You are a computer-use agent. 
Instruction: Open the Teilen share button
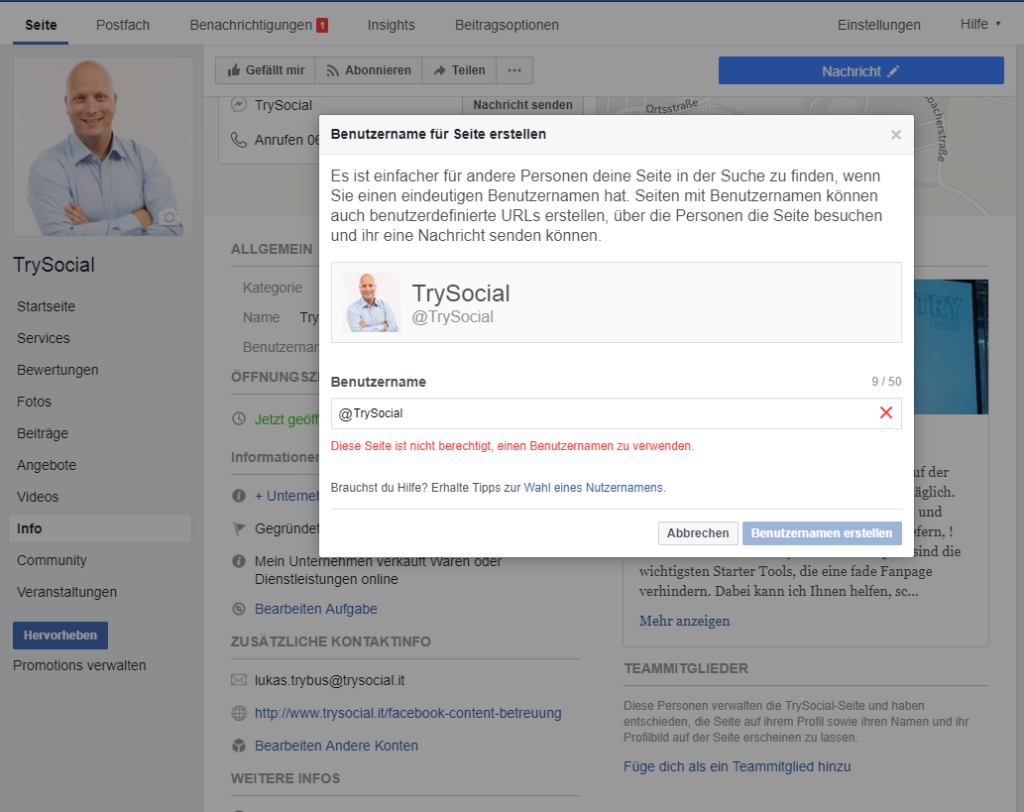(459, 71)
